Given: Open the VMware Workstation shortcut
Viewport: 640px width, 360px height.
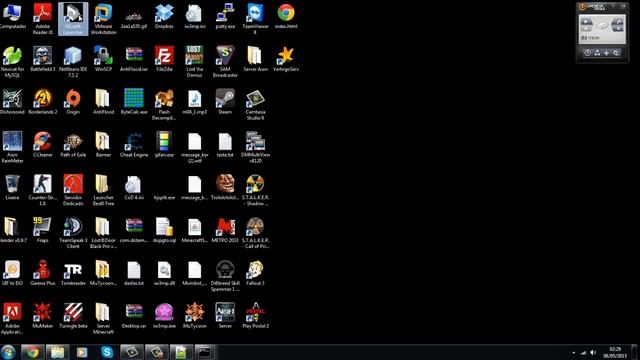Looking at the screenshot, I should [x=103, y=19].
